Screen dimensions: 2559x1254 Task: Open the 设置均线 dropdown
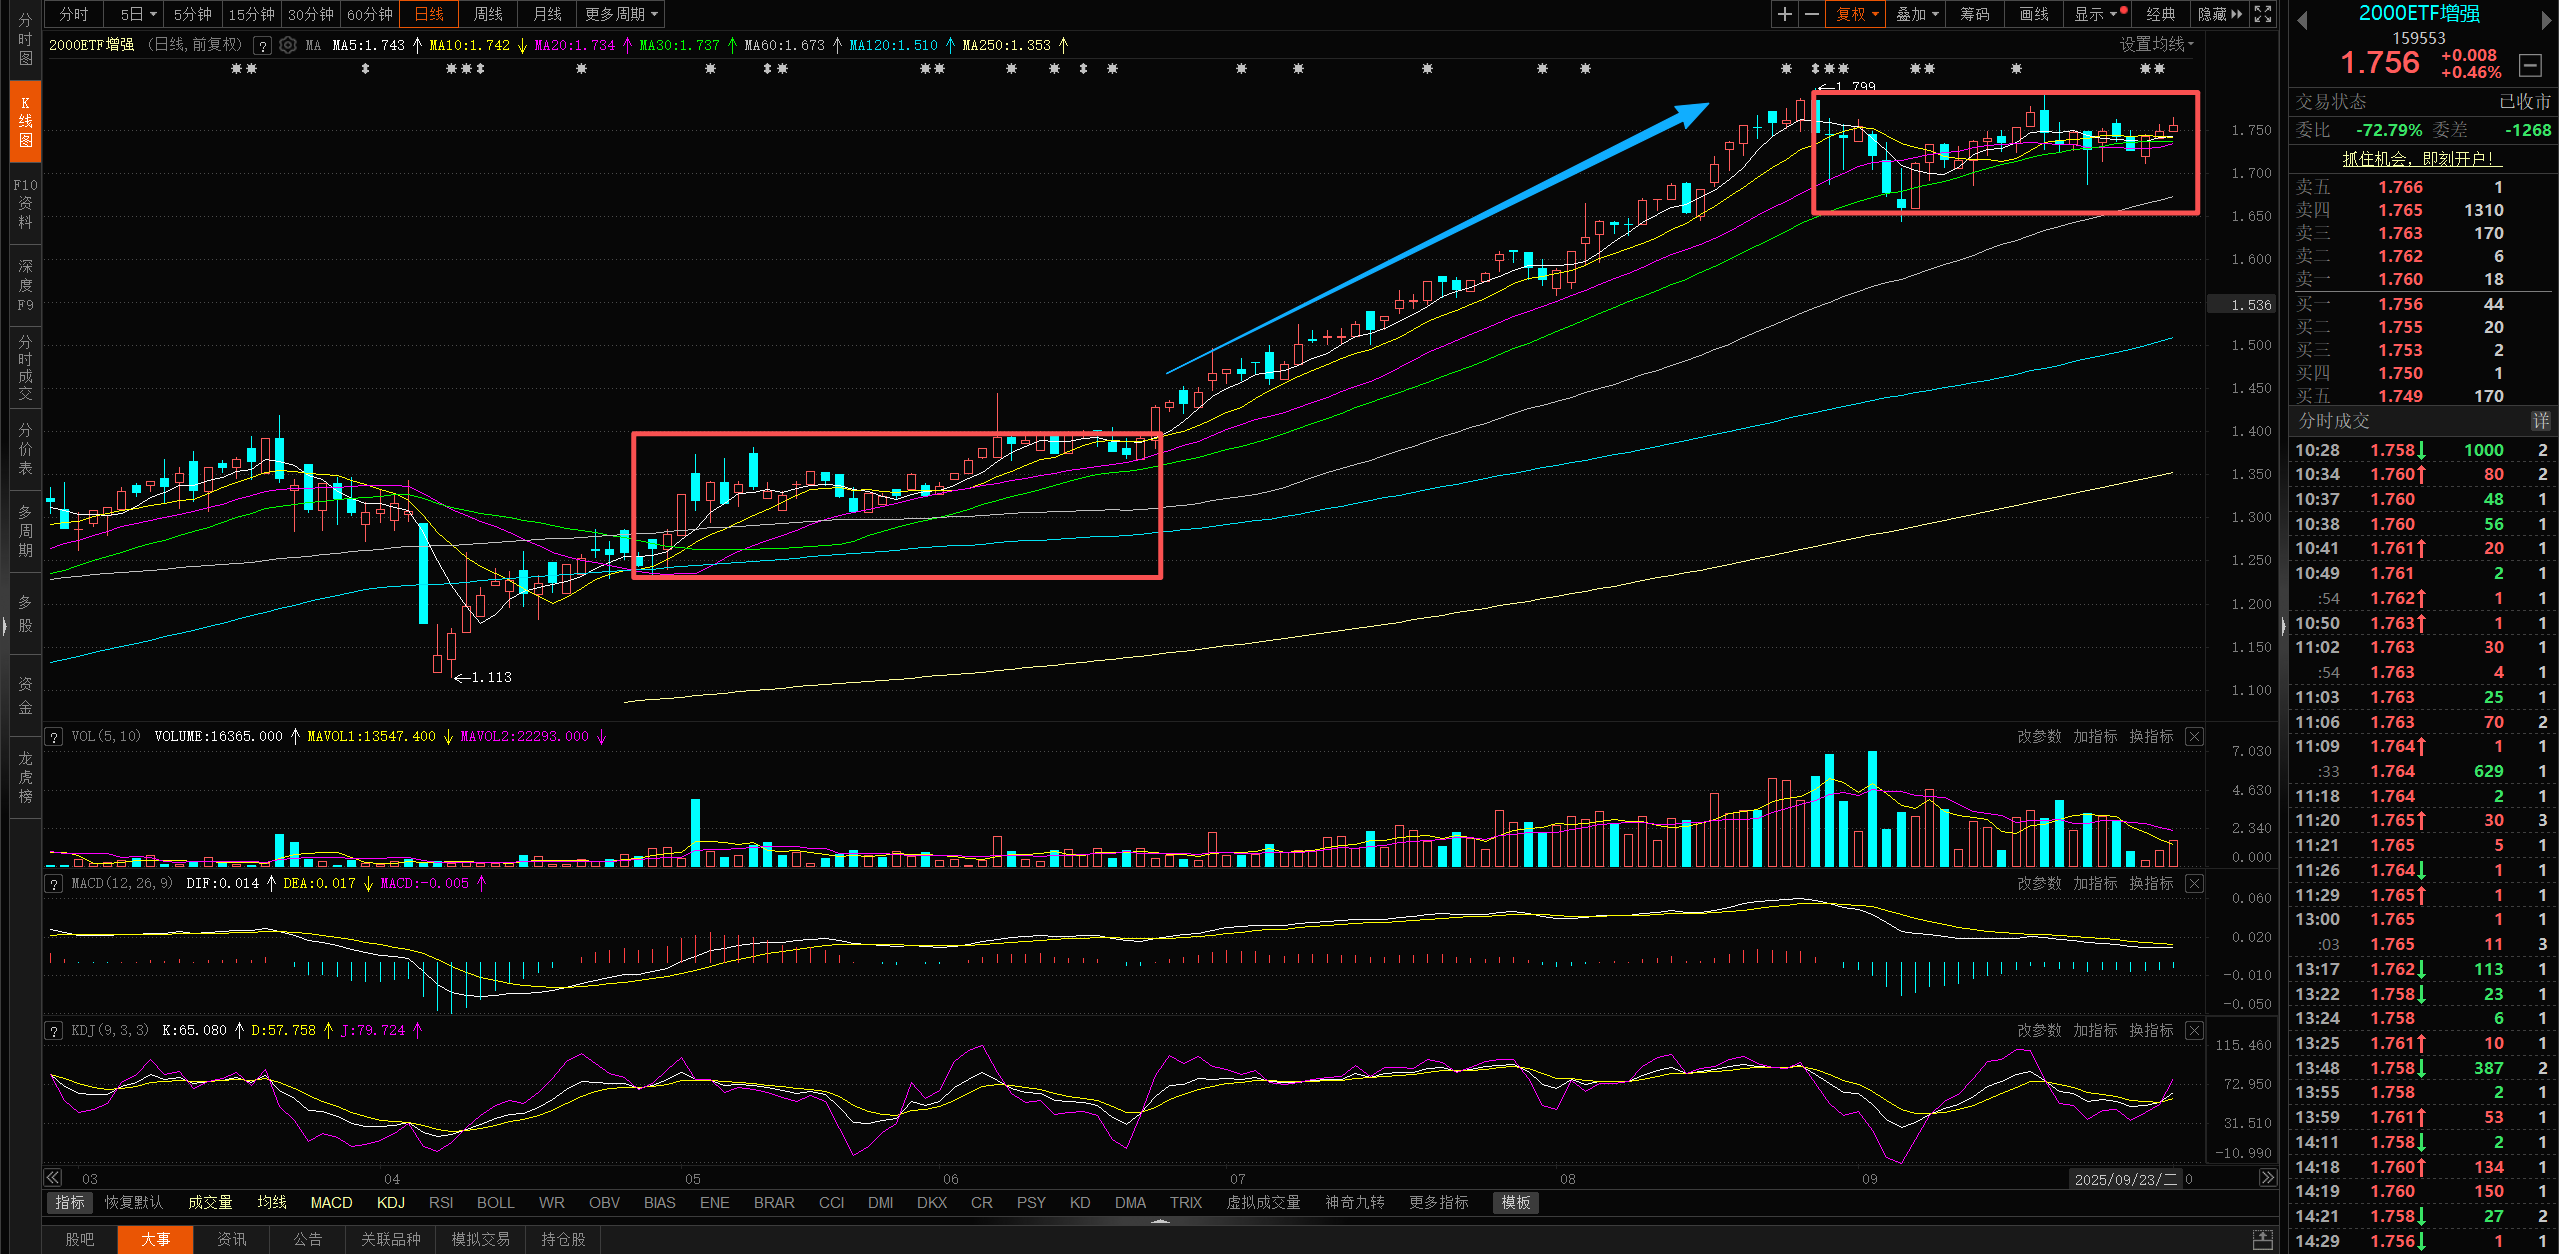tap(2157, 45)
